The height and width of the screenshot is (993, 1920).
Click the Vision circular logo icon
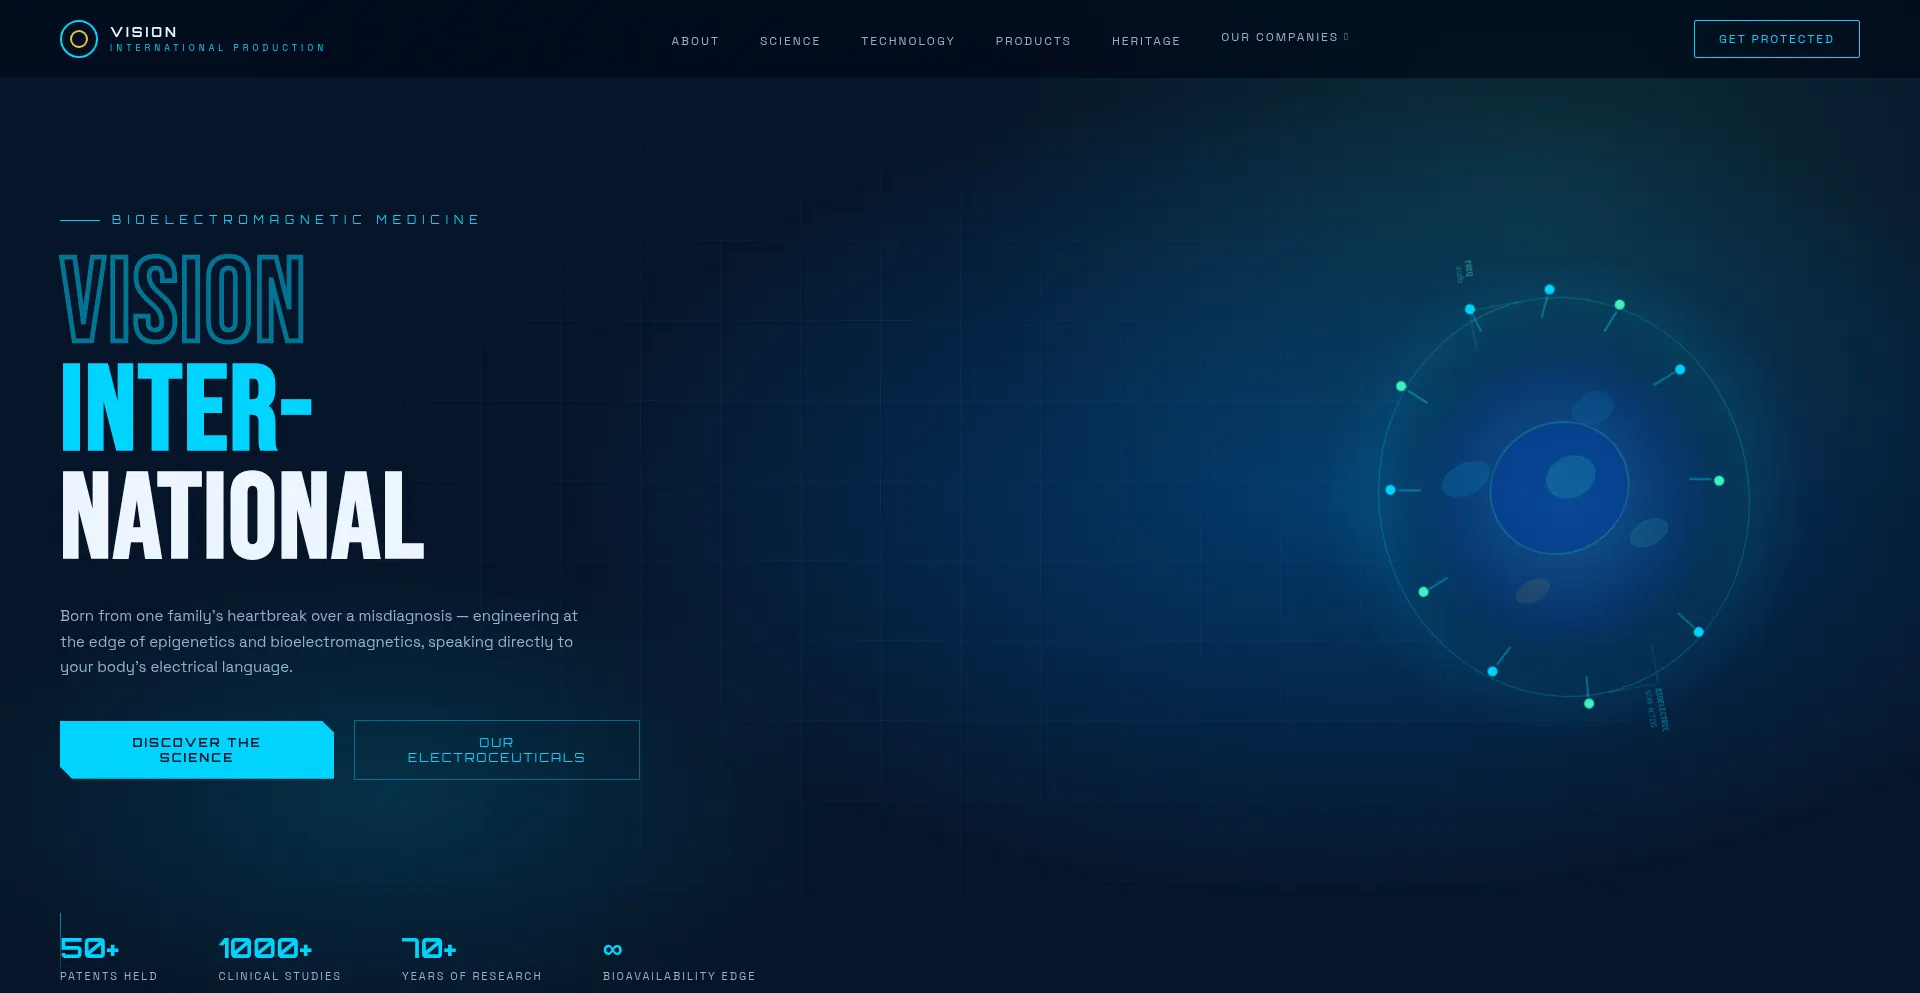(x=79, y=39)
